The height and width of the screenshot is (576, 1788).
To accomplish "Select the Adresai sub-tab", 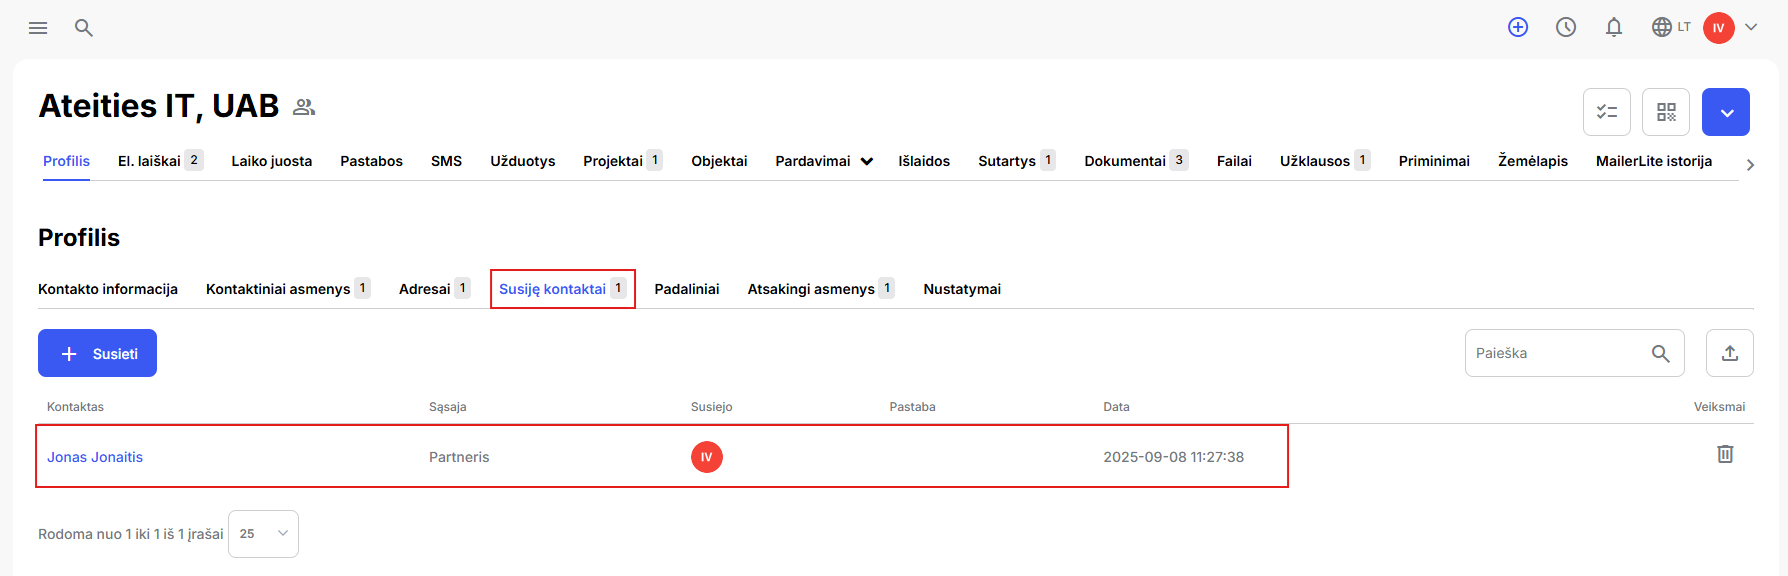I will point(434,289).
